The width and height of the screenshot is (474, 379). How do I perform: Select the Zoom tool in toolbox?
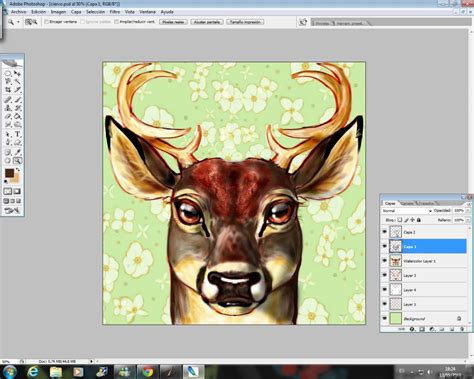coord(17,161)
